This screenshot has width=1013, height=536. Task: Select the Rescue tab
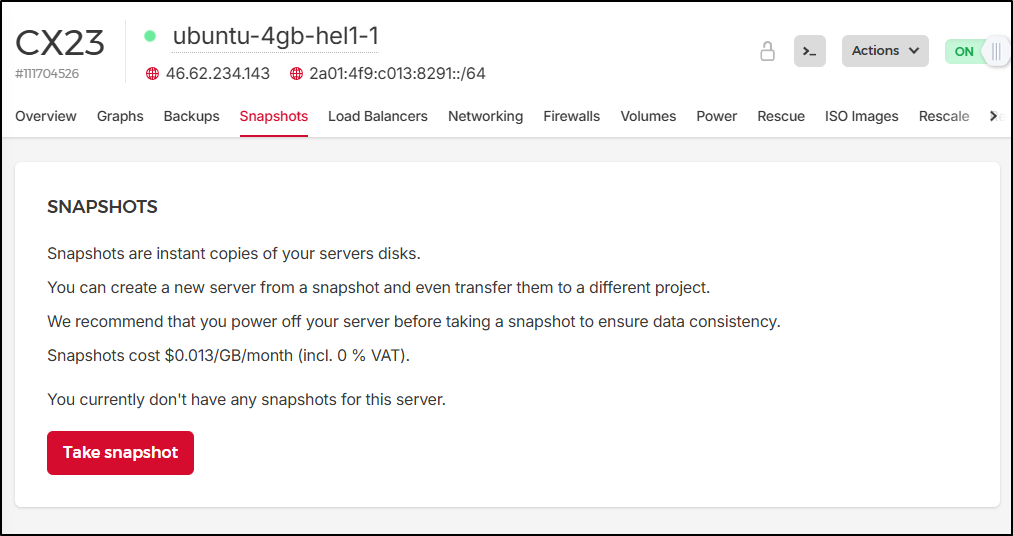click(x=780, y=116)
